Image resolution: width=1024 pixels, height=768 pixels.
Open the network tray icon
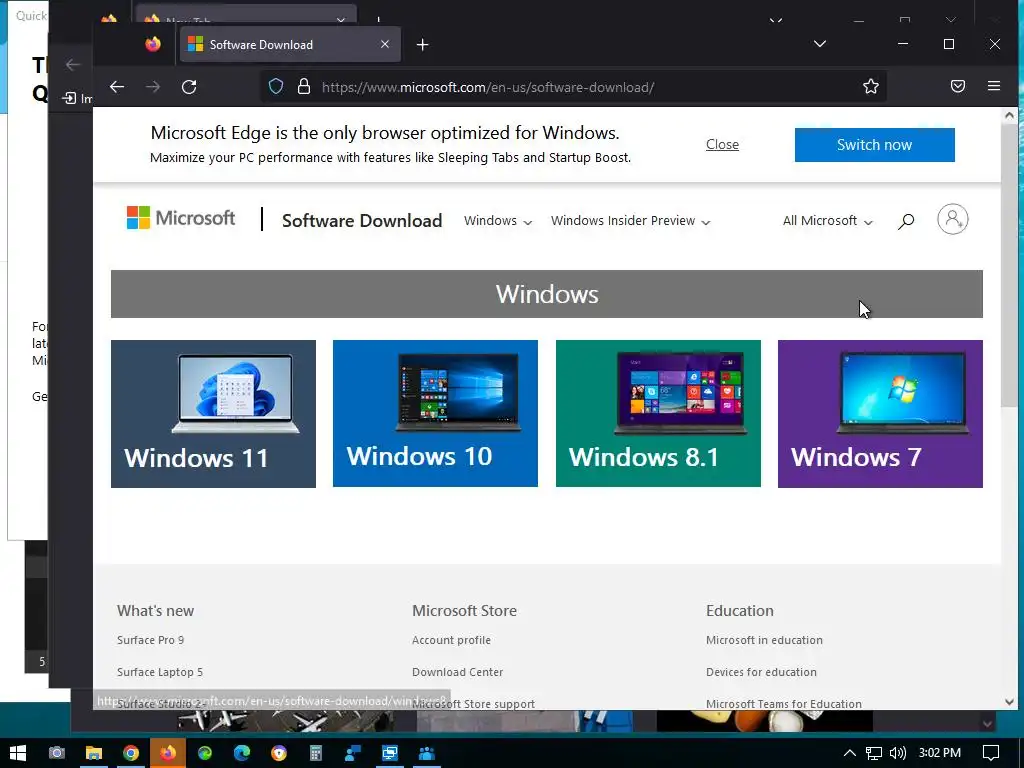tap(874, 753)
